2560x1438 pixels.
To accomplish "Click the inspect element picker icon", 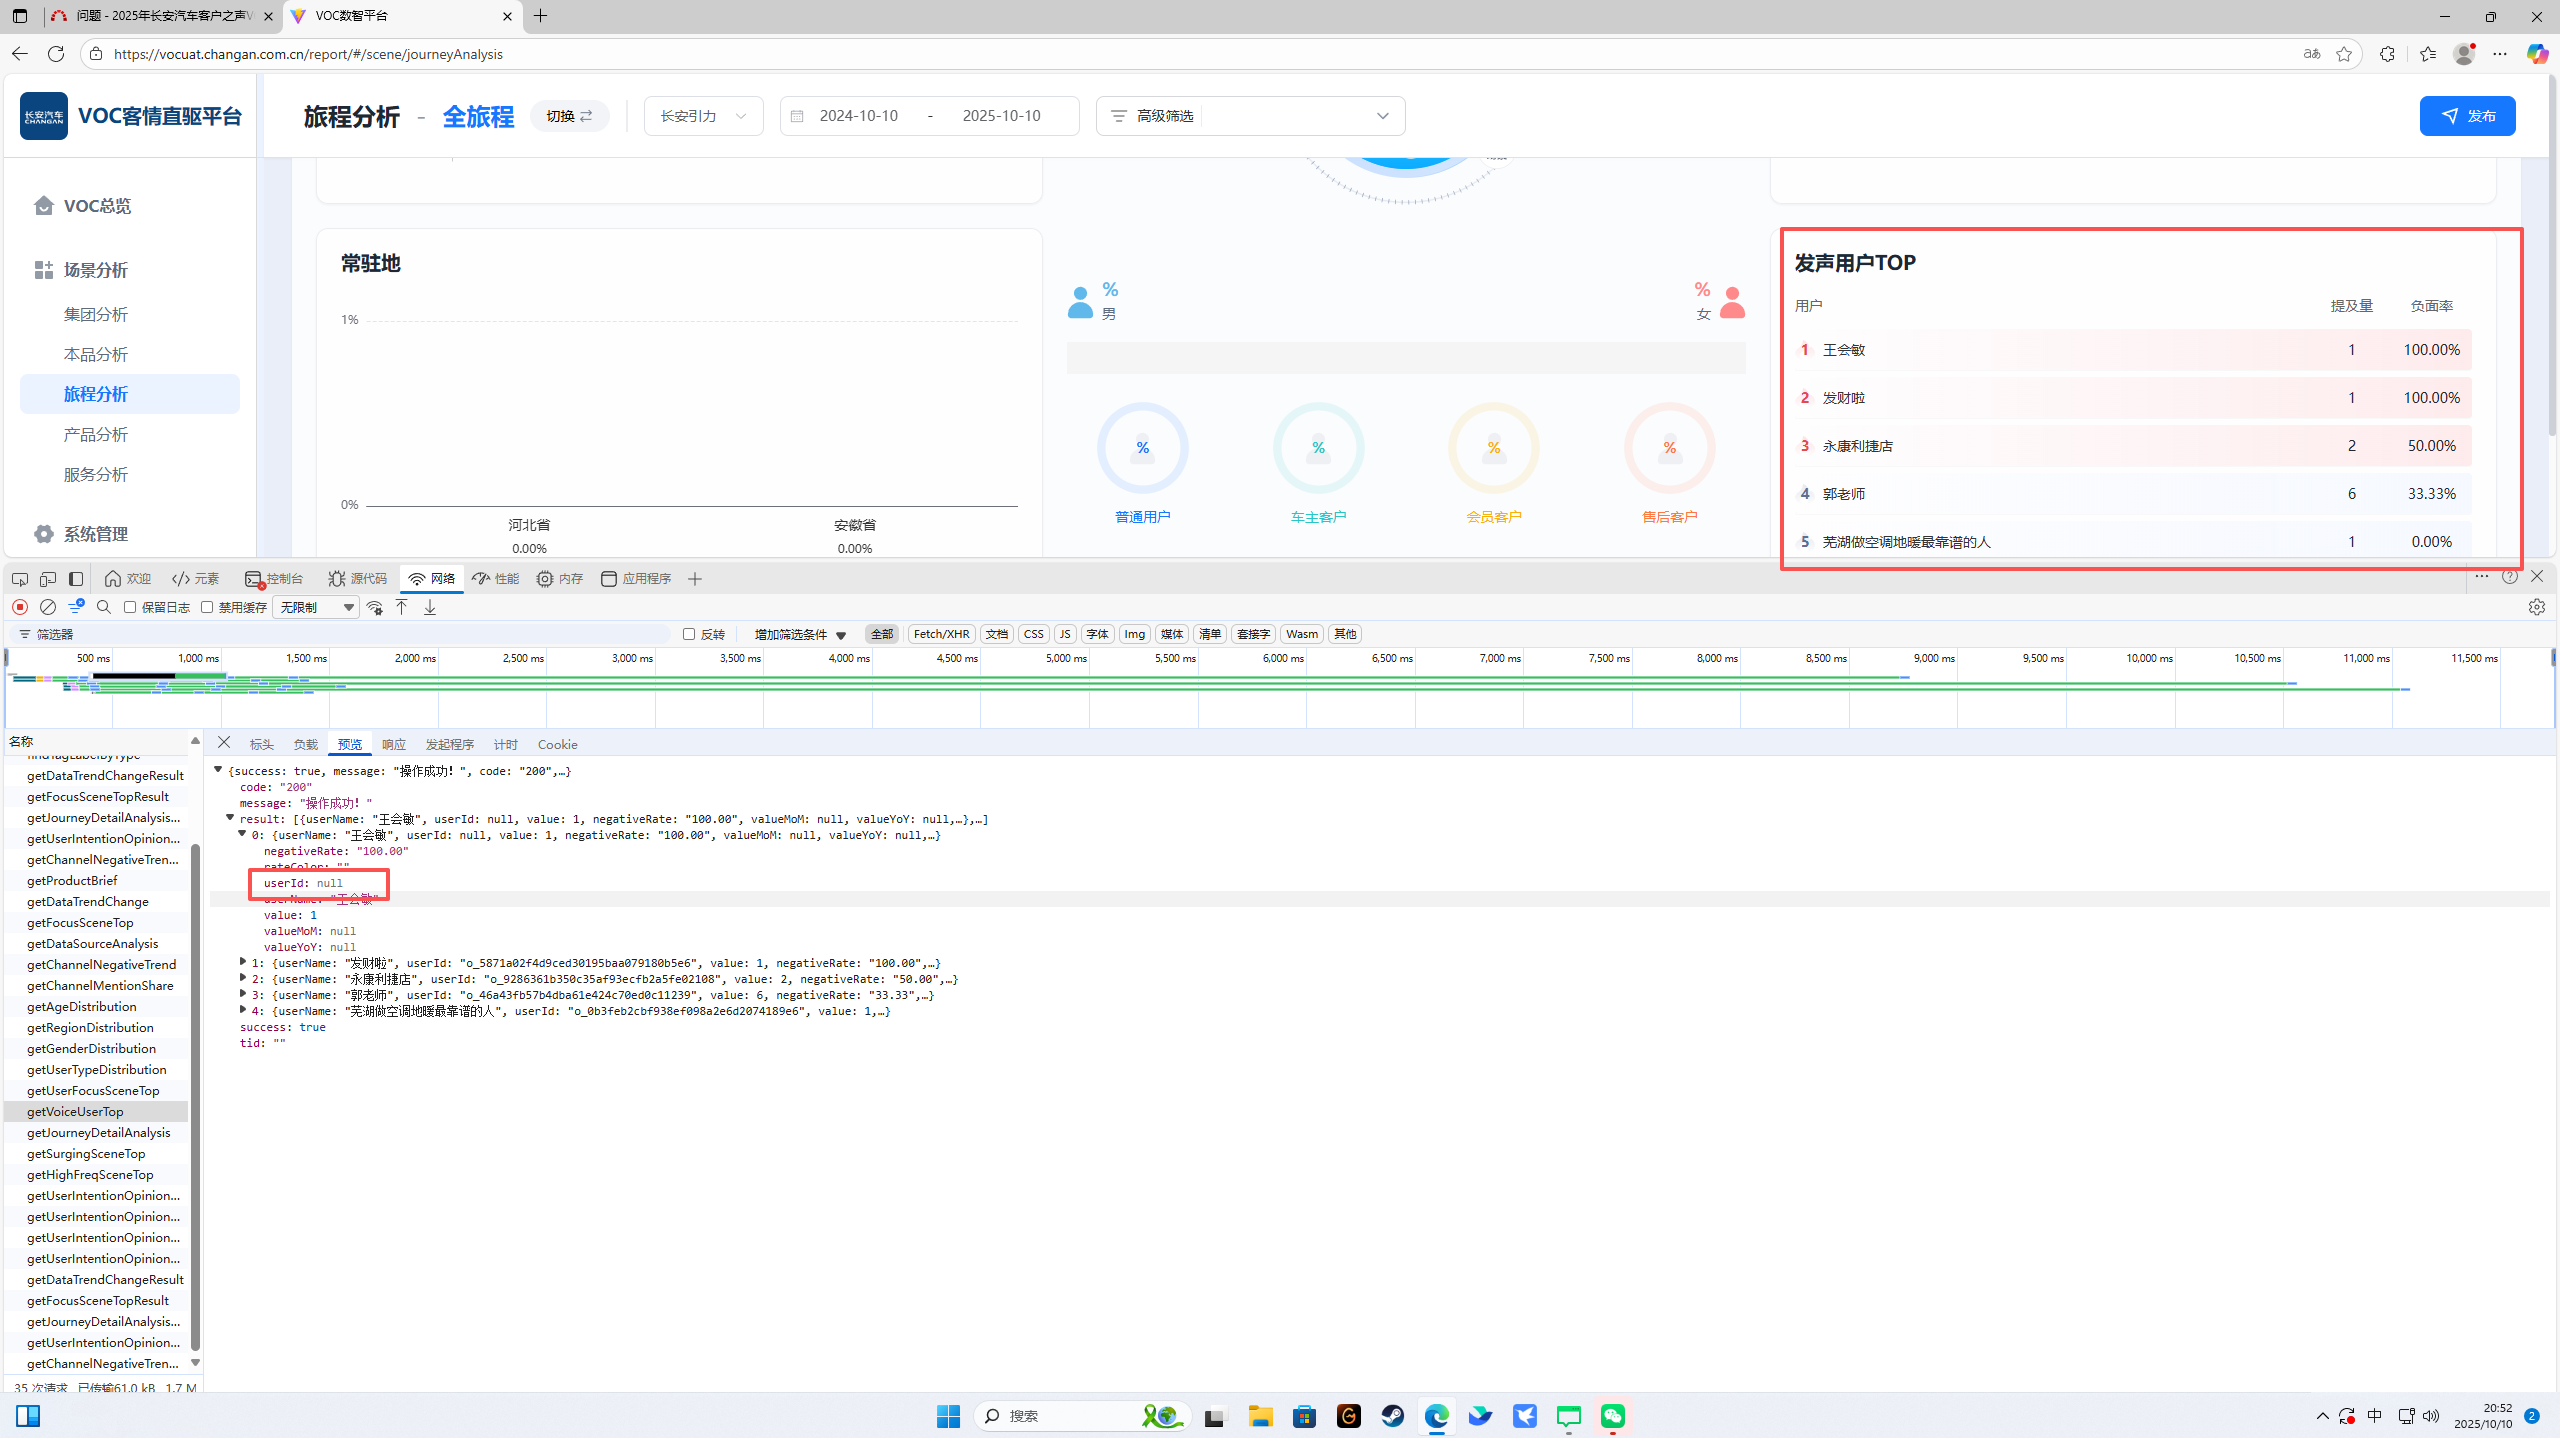I will pyautogui.click(x=20, y=579).
